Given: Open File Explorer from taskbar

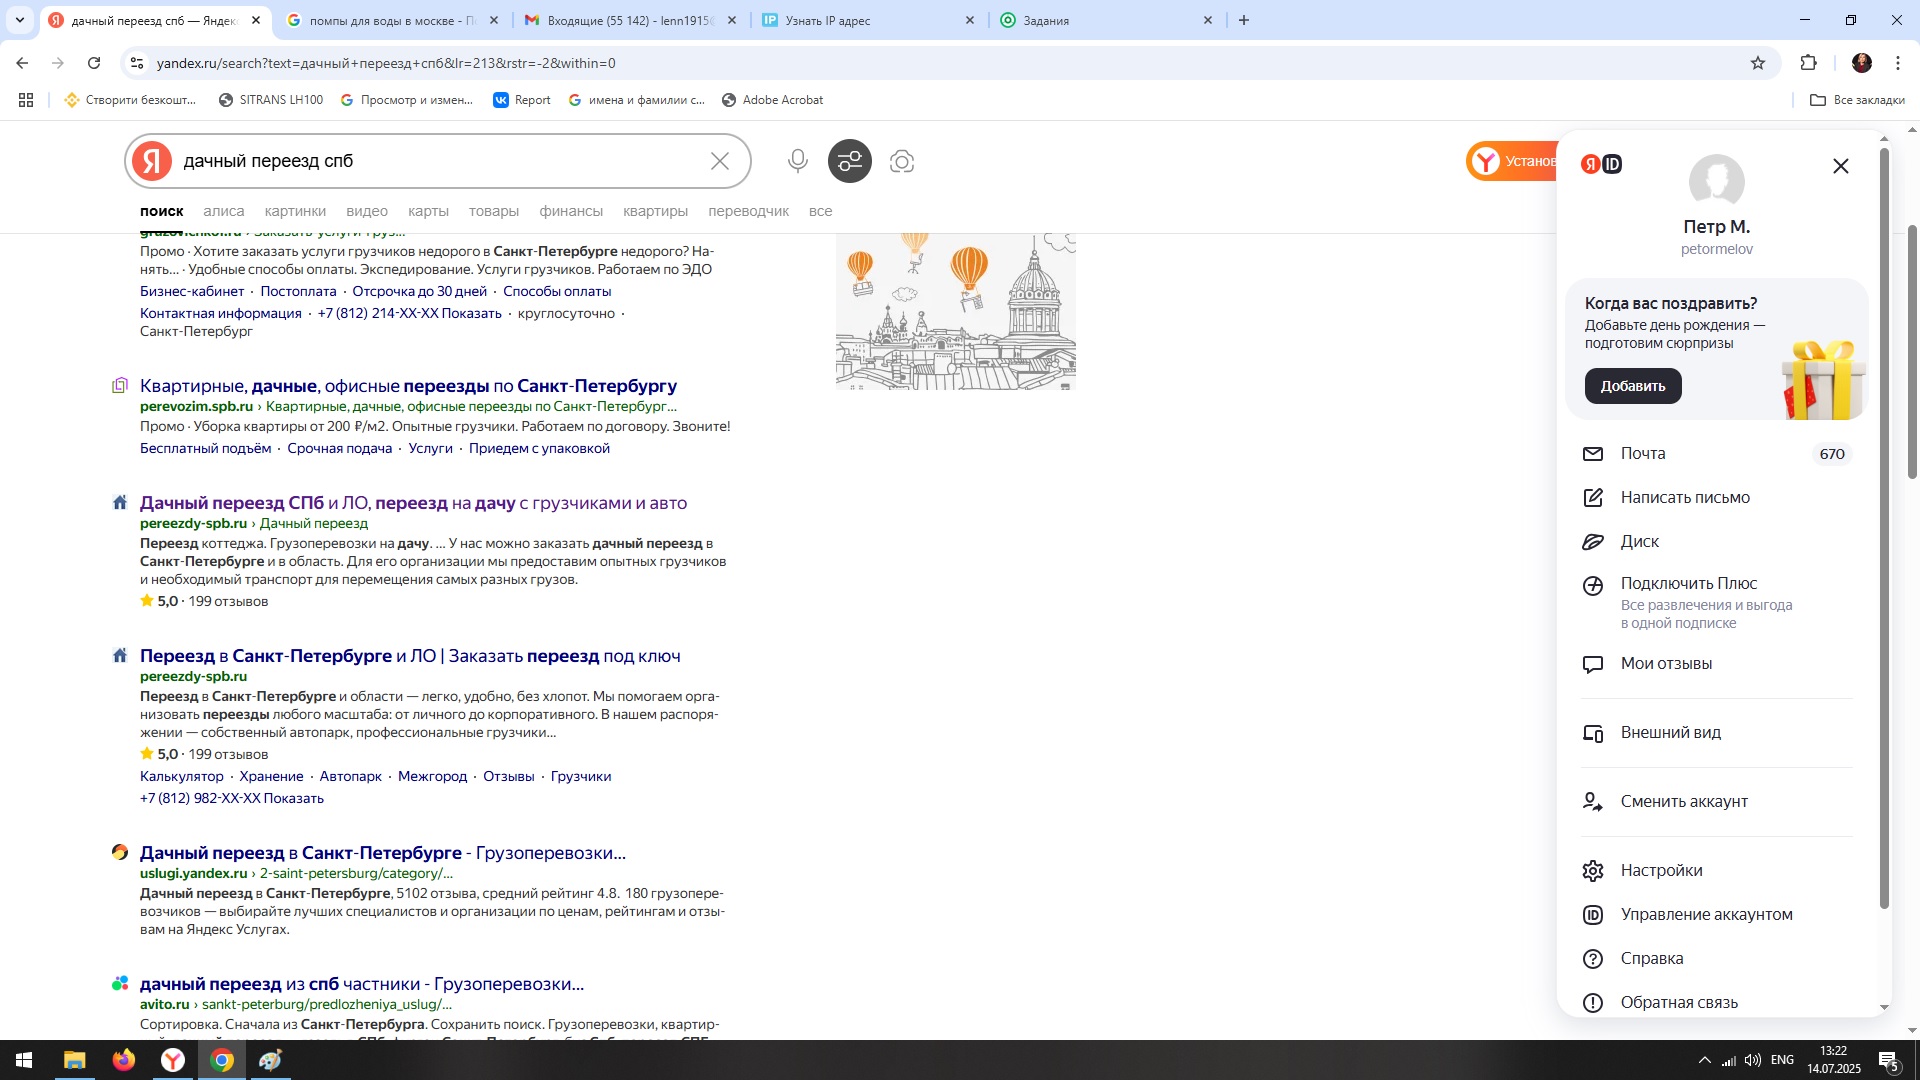Looking at the screenshot, I should [x=74, y=1060].
